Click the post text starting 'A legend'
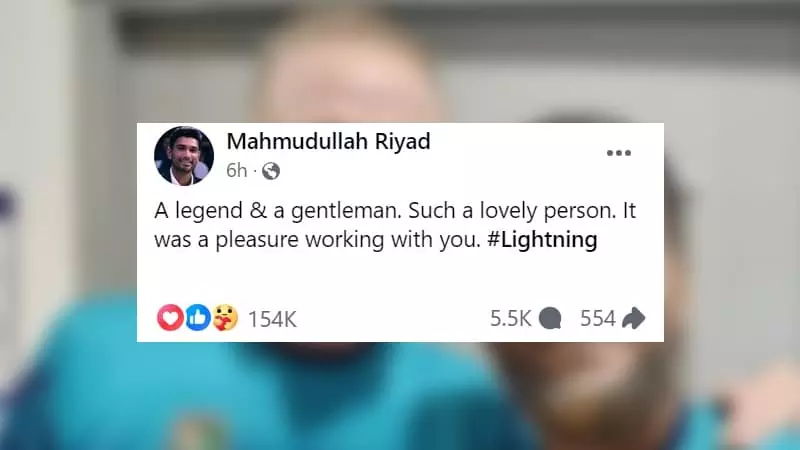The height and width of the screenshot is (450, 800). (395, 225)
